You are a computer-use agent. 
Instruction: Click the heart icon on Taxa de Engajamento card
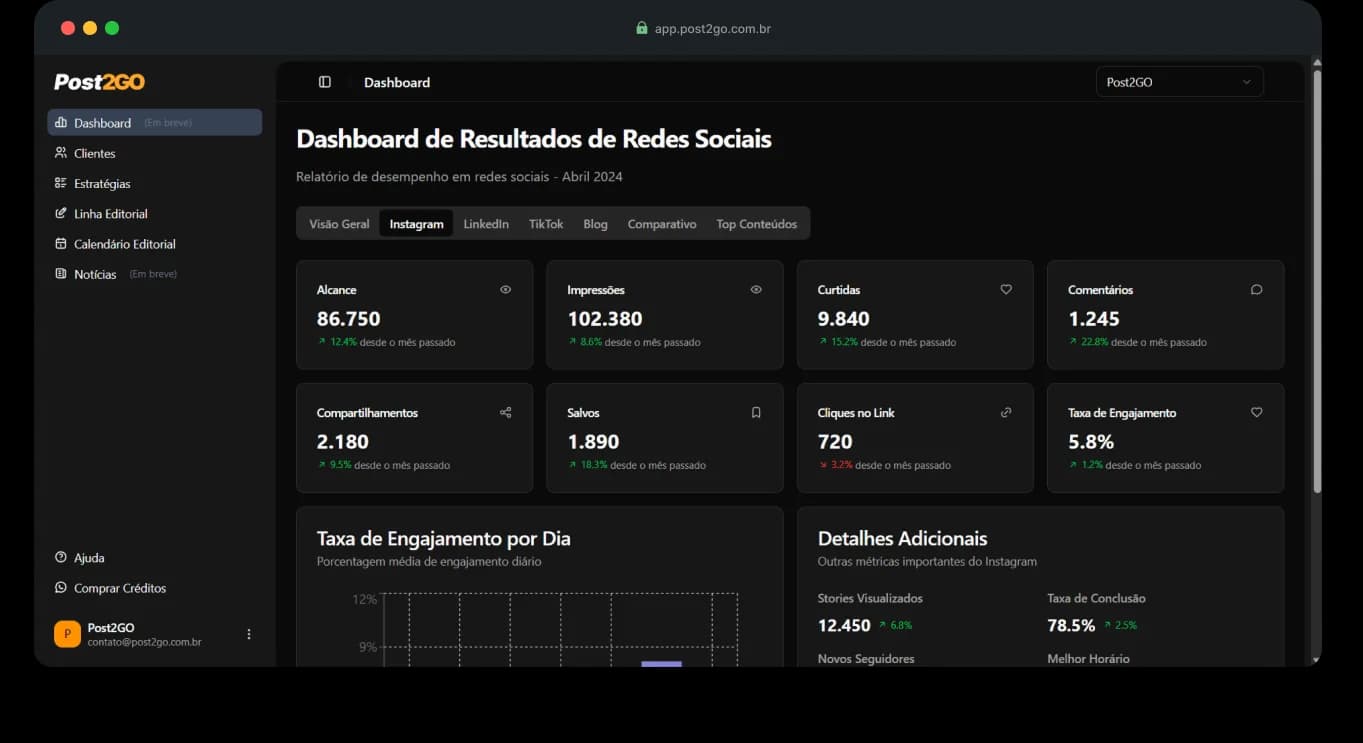coord(1257,412)
